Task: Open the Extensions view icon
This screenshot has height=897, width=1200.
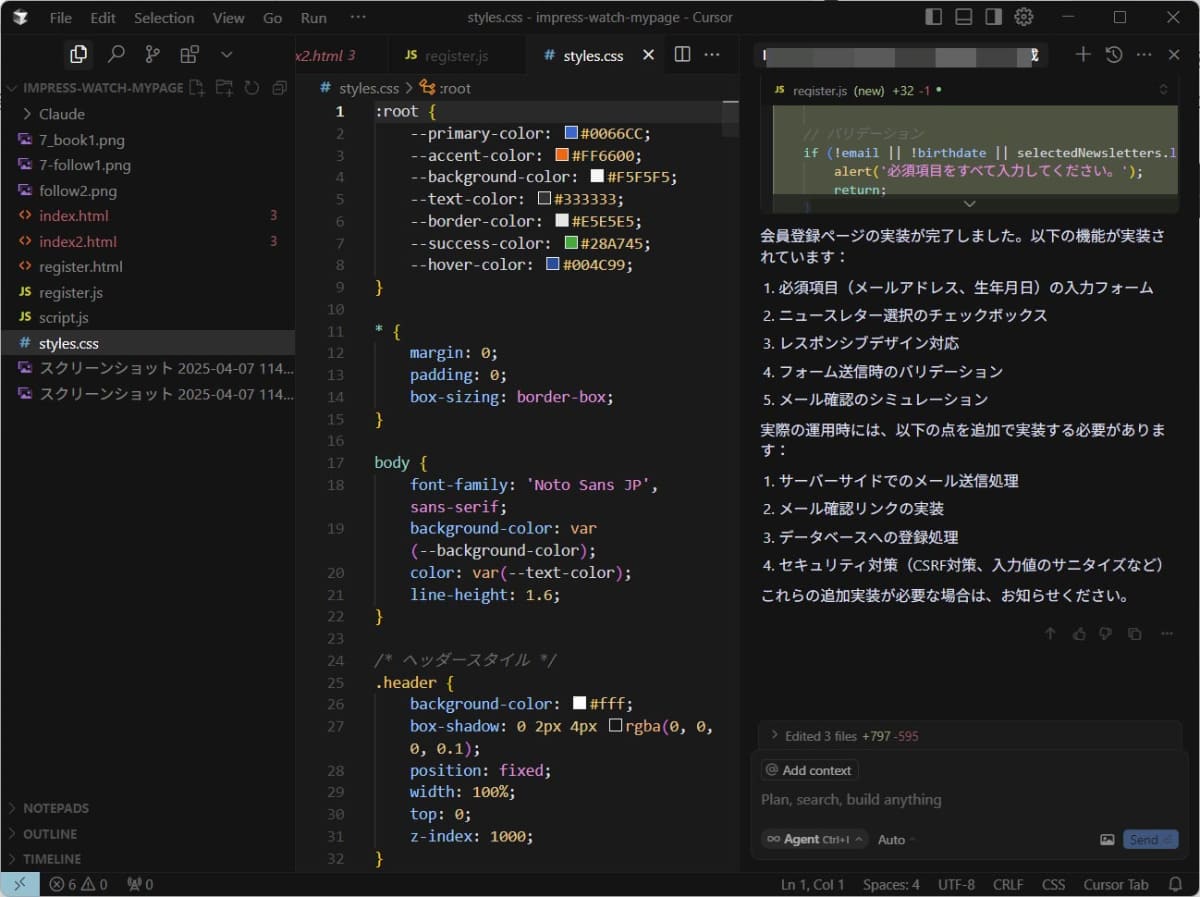Action: click(x=189, y=55)
